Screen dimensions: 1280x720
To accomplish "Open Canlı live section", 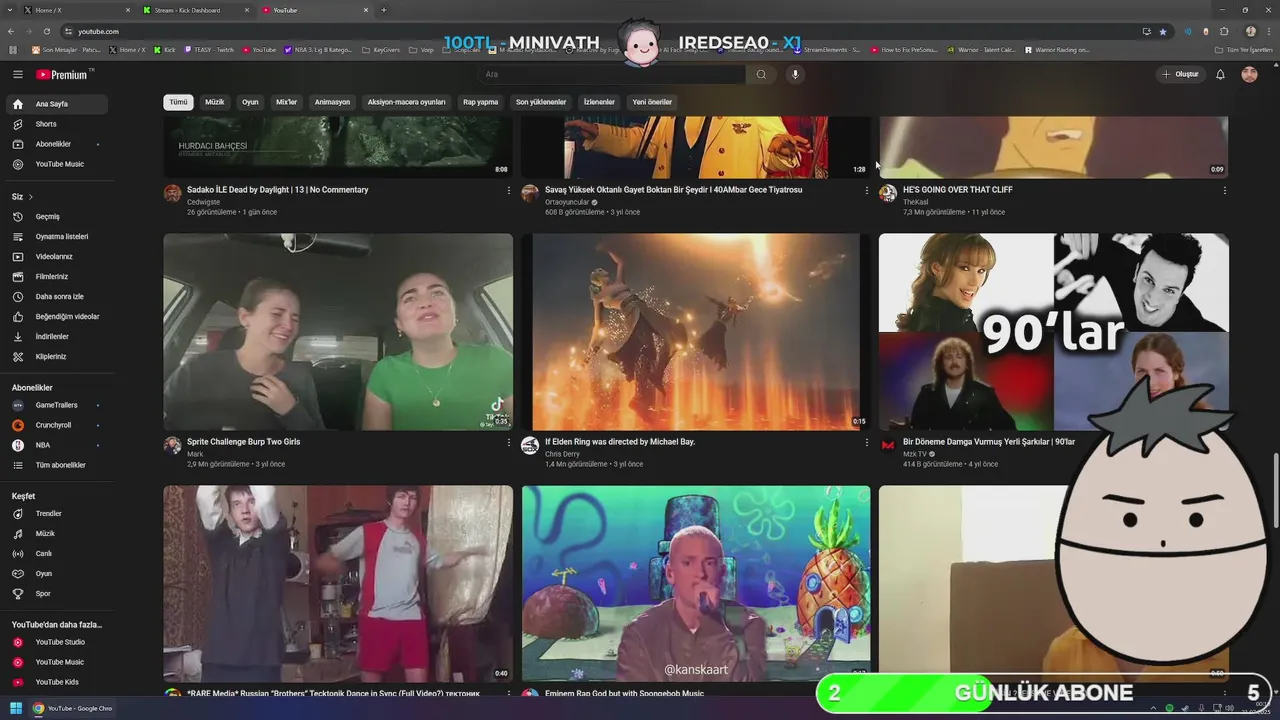I will (x=57, y=553).
